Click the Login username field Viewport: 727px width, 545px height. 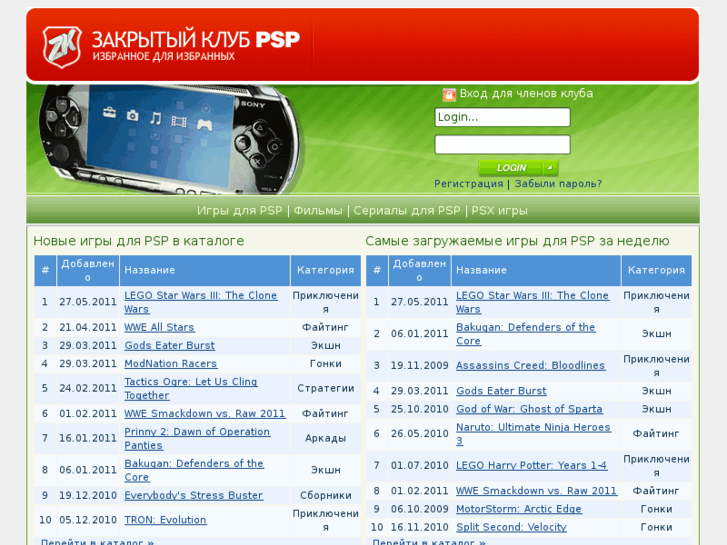click(502, 117)
